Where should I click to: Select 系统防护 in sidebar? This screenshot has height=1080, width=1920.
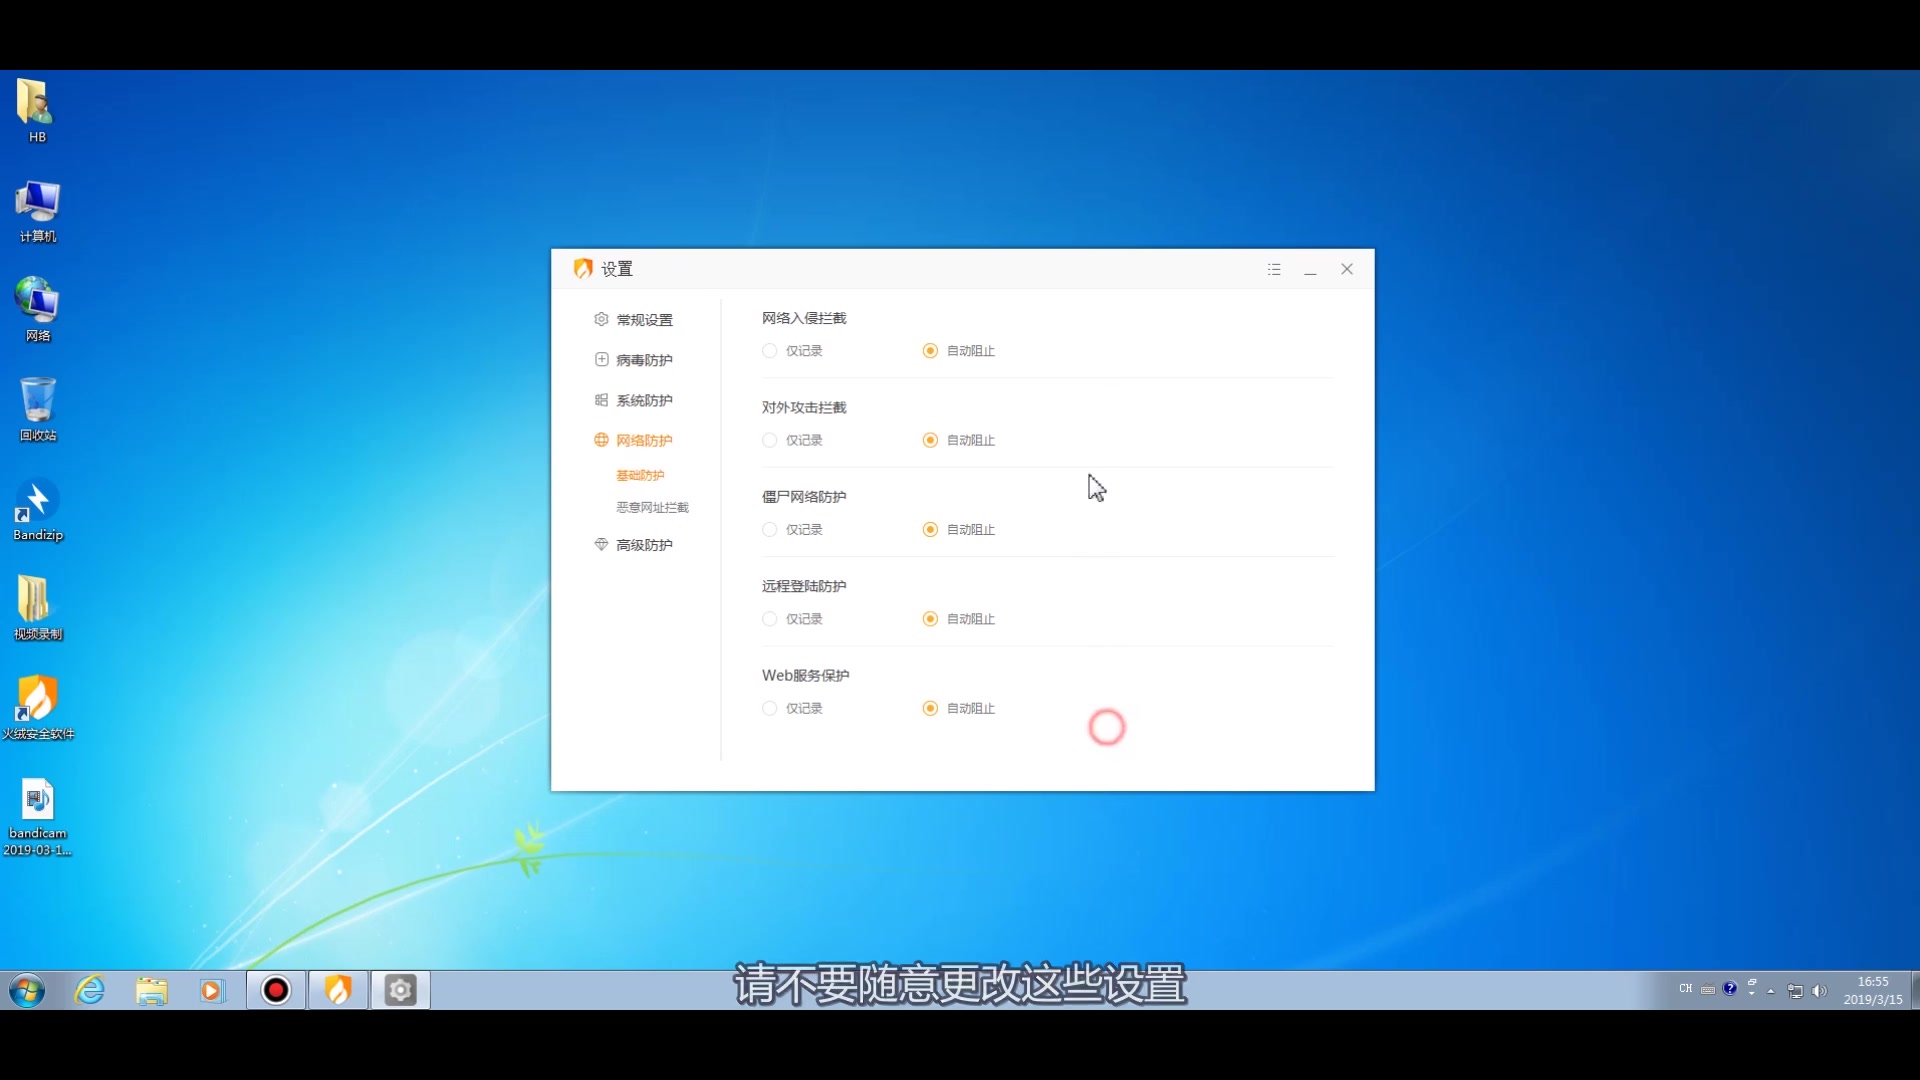coord(645,400)
